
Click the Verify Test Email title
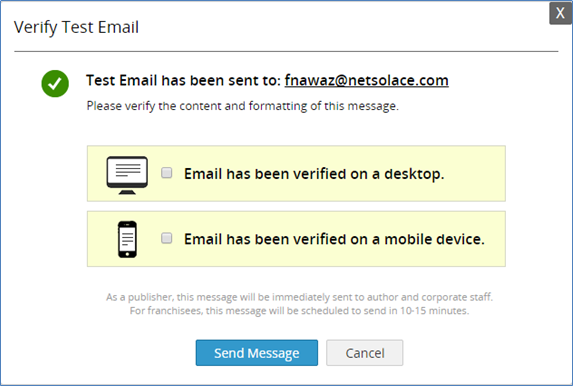76,27
